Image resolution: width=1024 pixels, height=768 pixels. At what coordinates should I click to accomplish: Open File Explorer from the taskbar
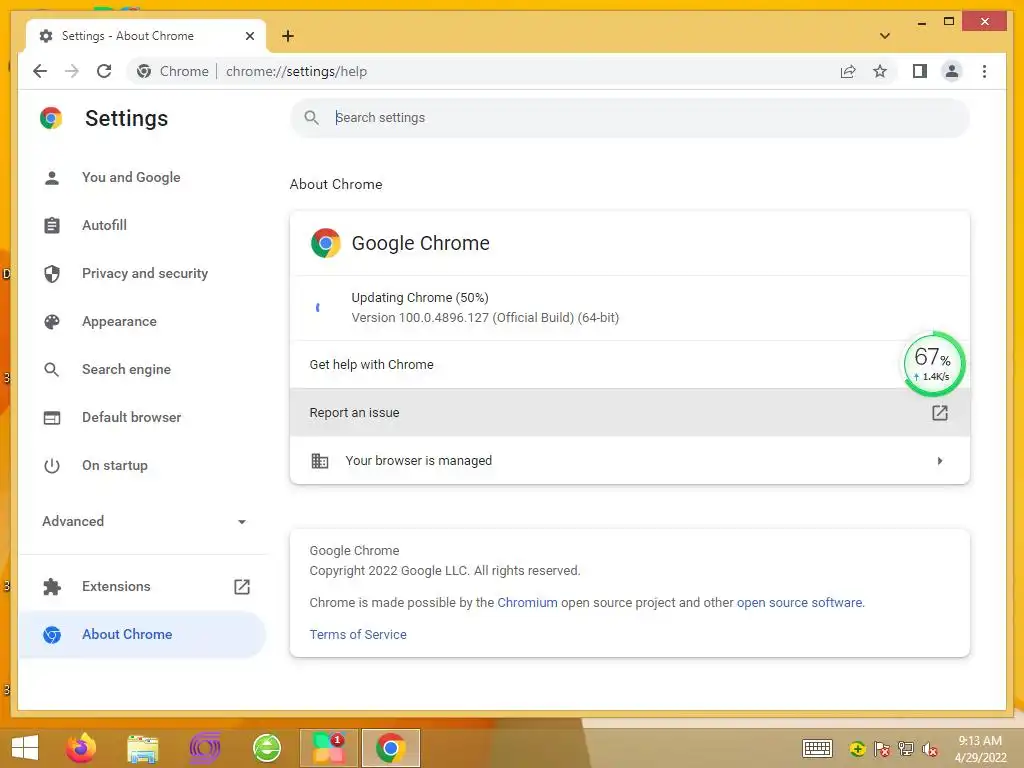[x=142, y=748]
